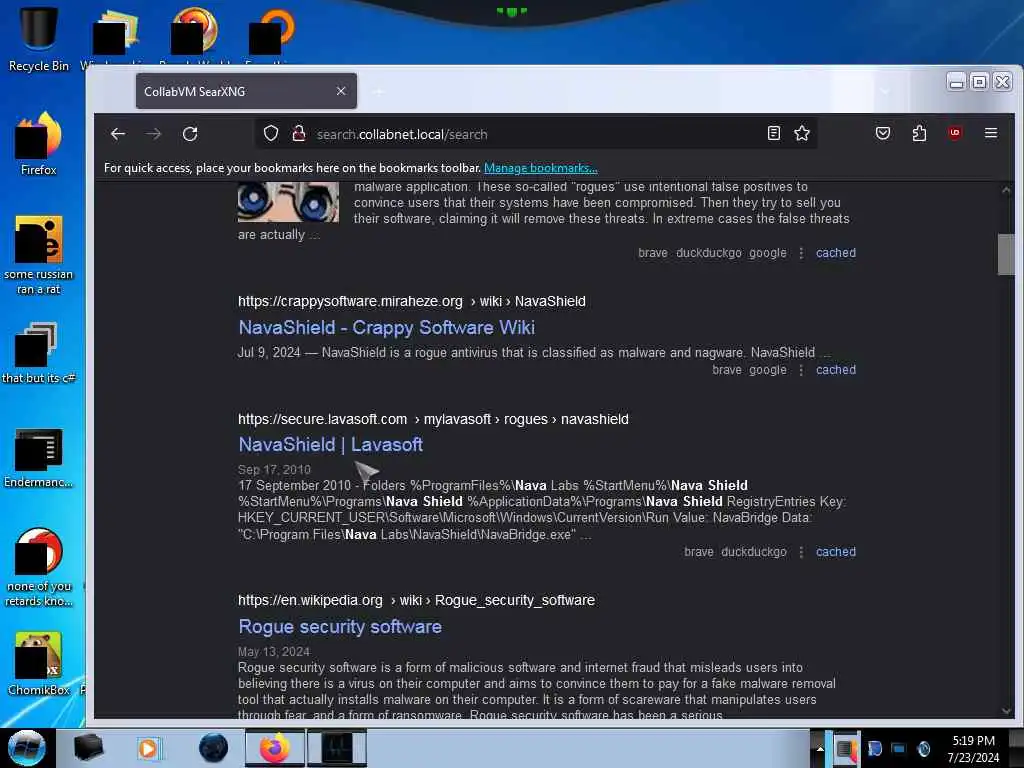Click the red uBlock Origin extension icon

[955, 133]
